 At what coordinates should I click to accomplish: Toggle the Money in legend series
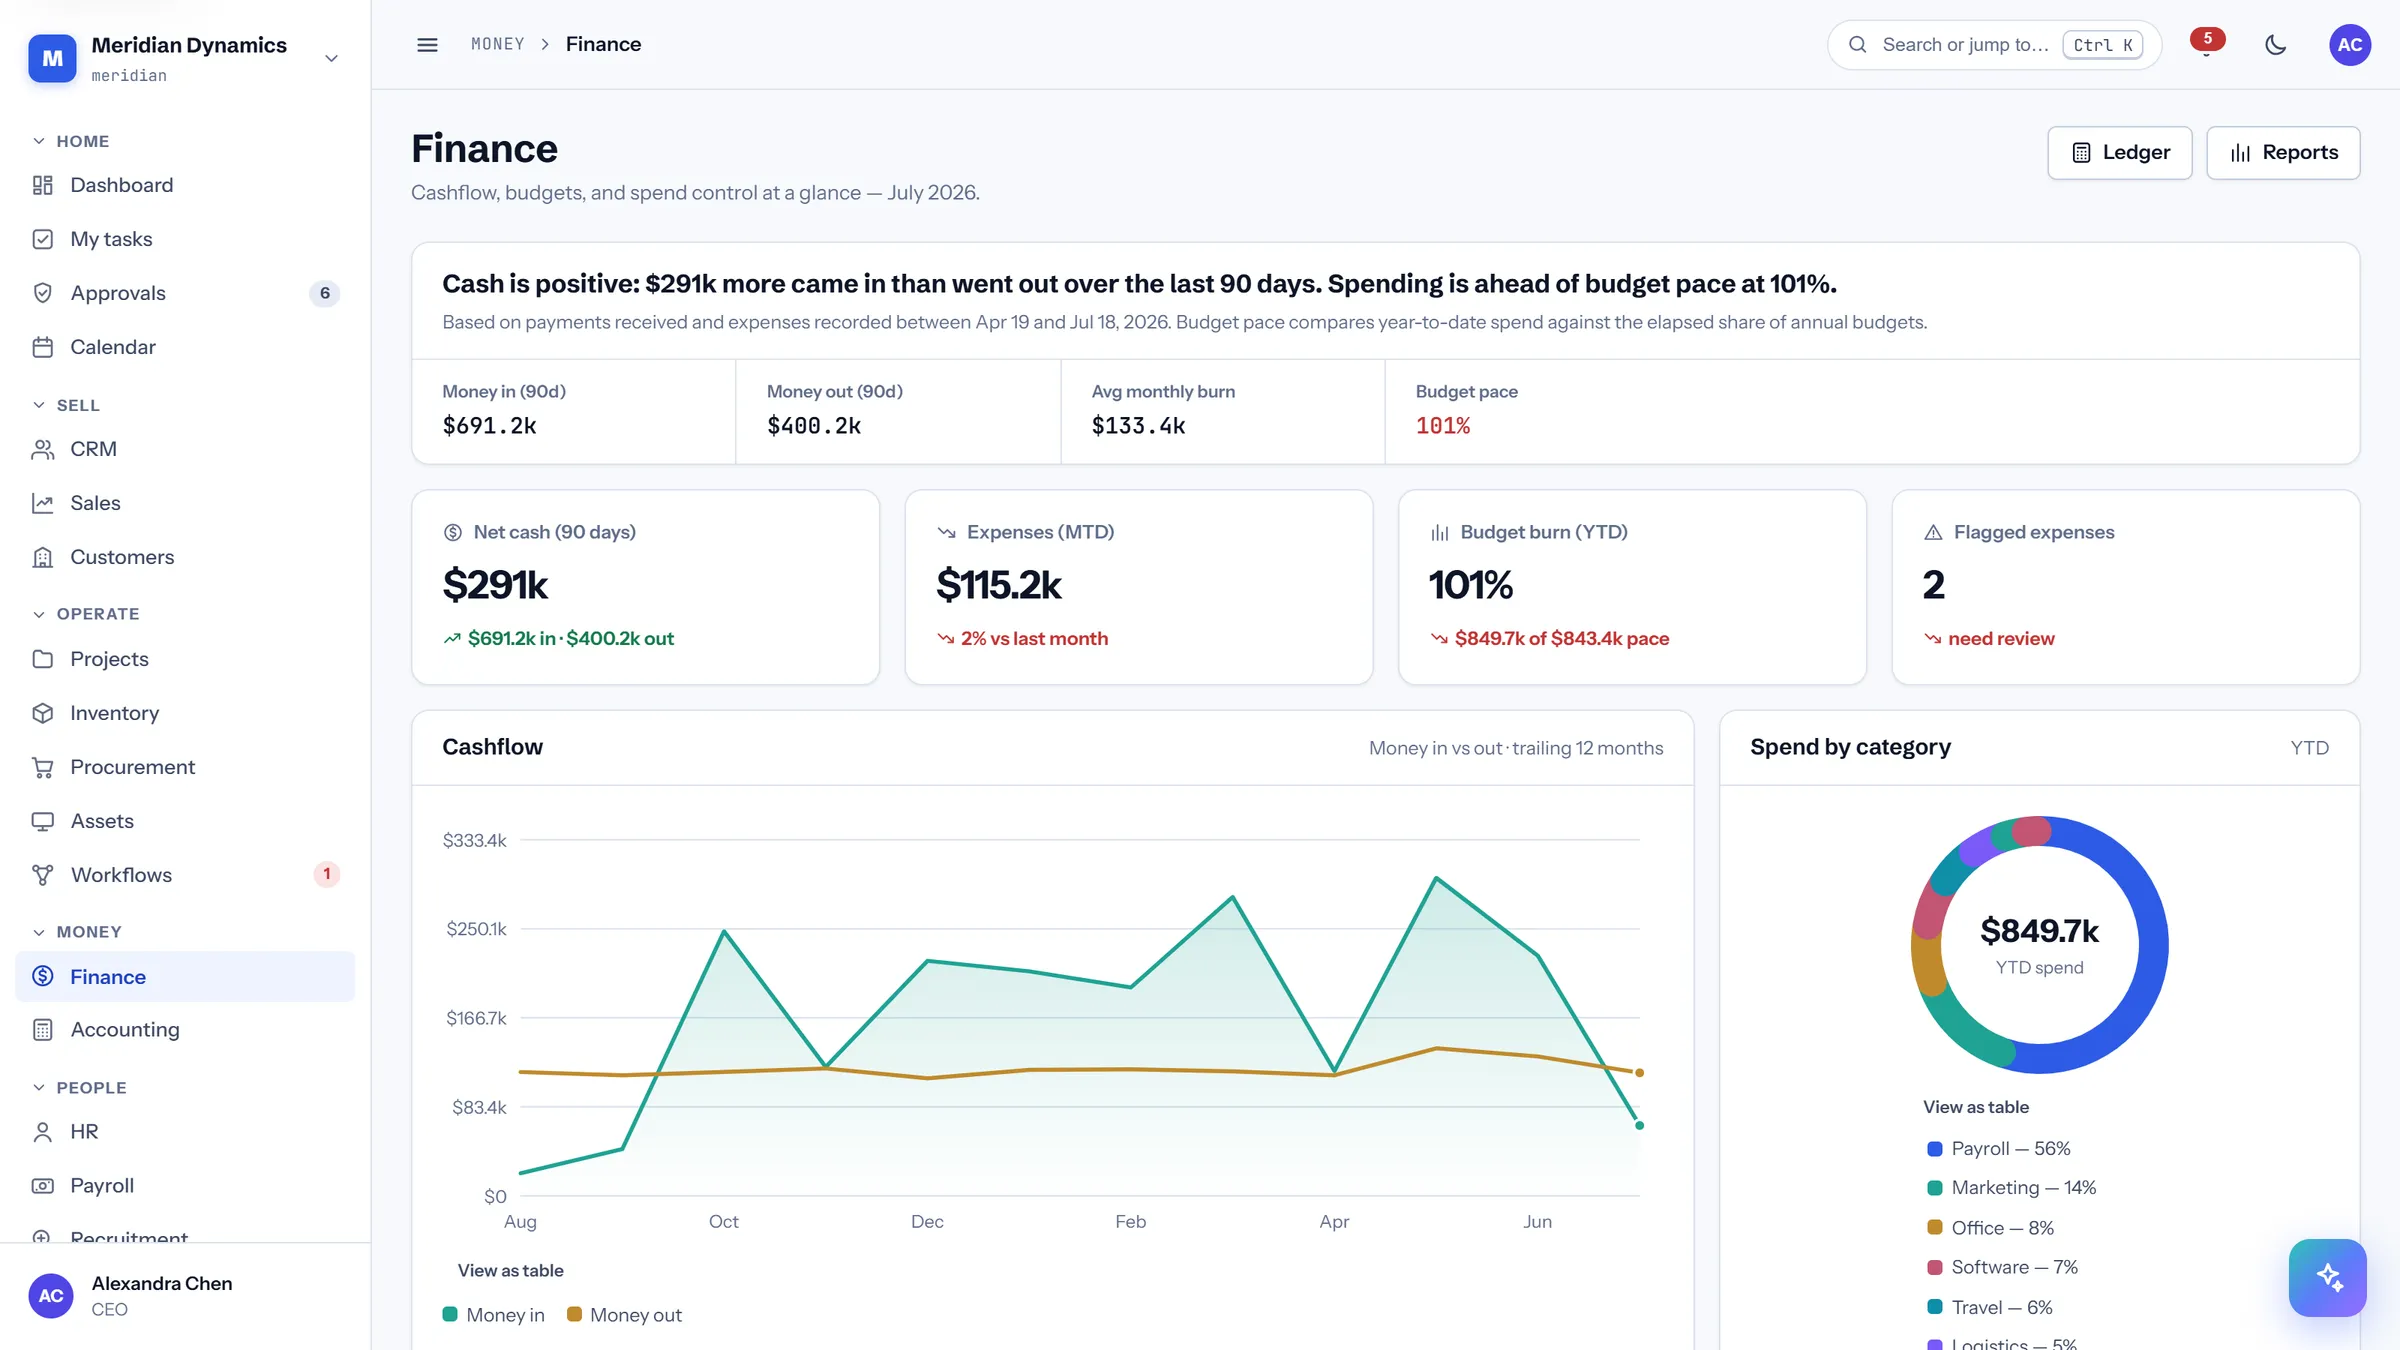tap(494, 1315)
